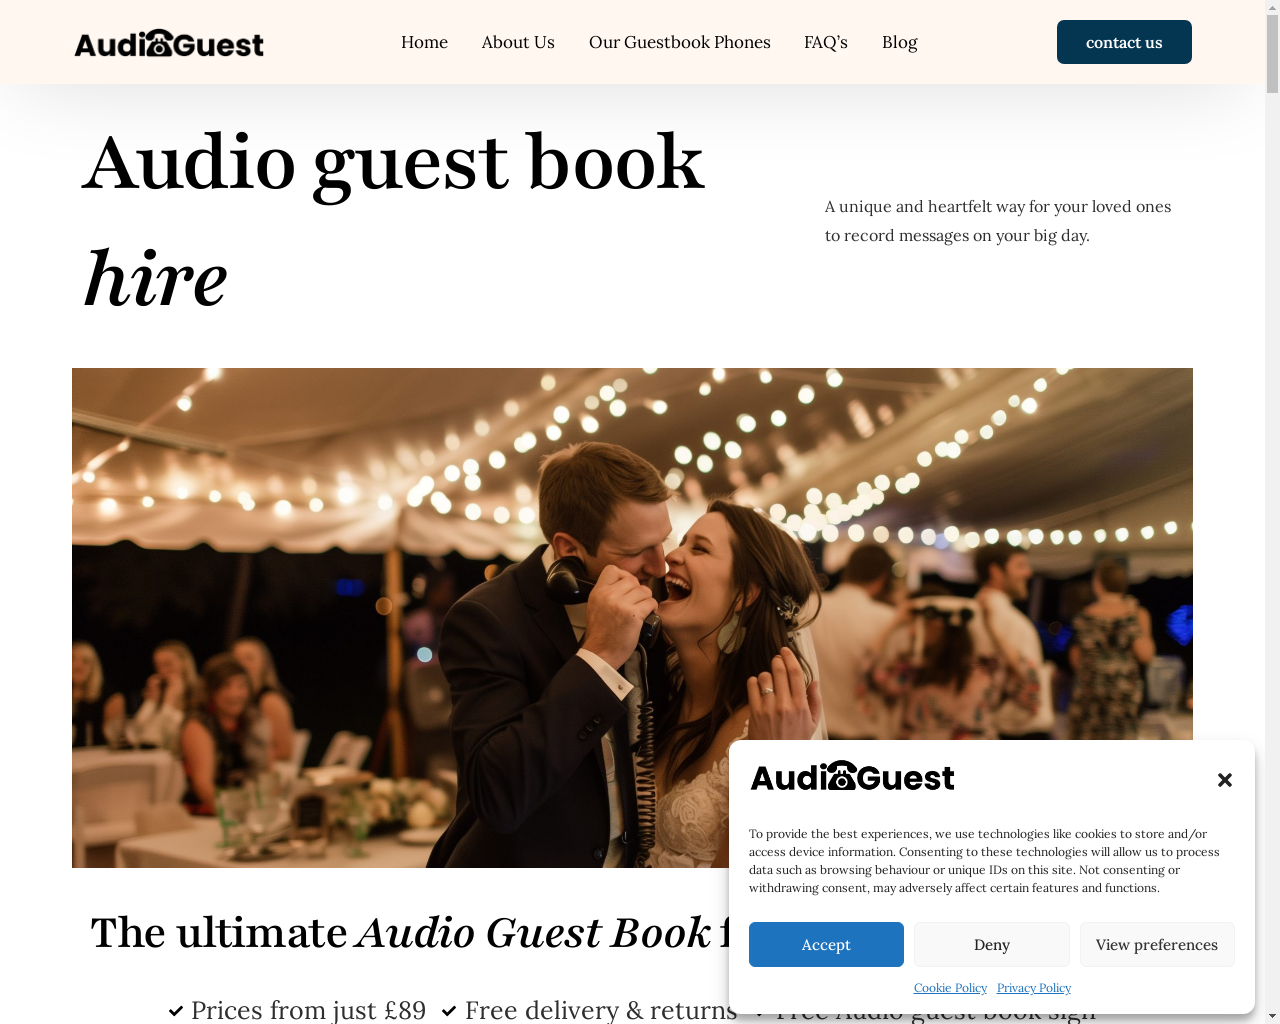The height and width of the screenshot is (1024, 1280).
Task: Go to the About Us page
Action: pyautogui.click(x=518, y=42)
